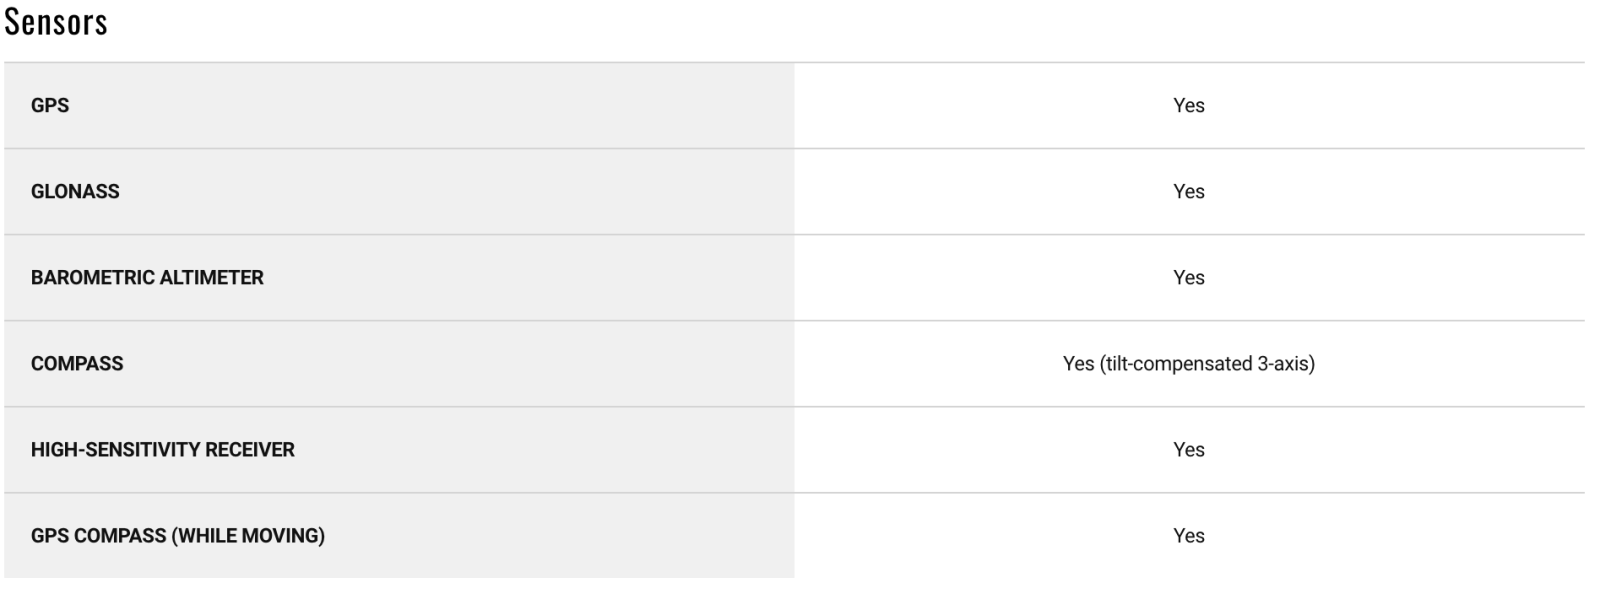Click the COMPASS row label
Viewport: 1600px width, 594px height.
[77, 364]
